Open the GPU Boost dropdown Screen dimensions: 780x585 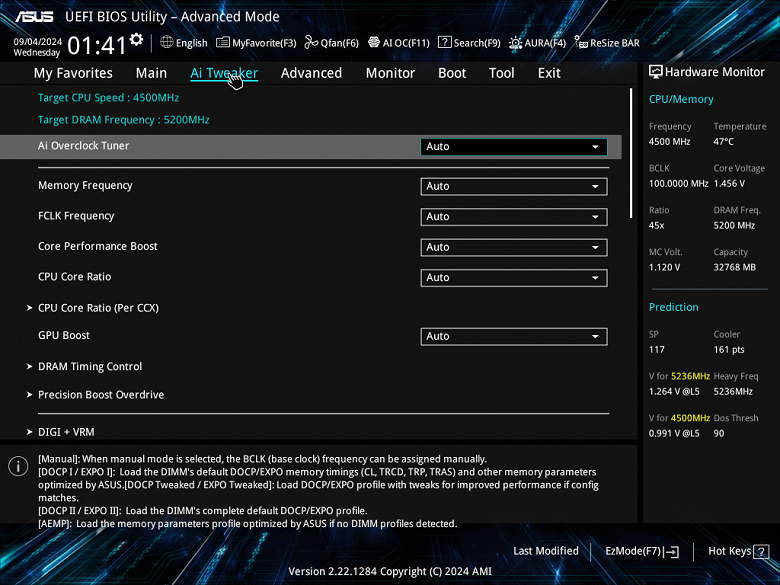(514, 336)
